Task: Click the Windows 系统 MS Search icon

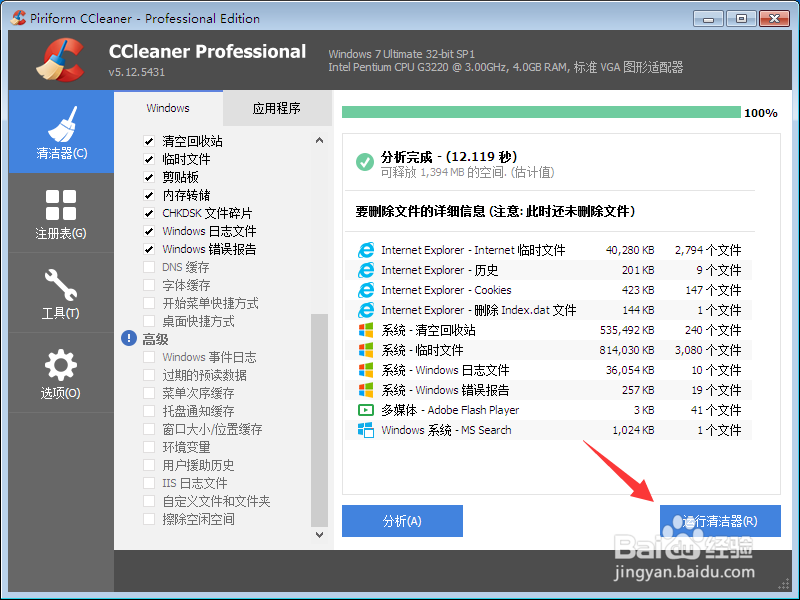Action: [x=366, y=430]
